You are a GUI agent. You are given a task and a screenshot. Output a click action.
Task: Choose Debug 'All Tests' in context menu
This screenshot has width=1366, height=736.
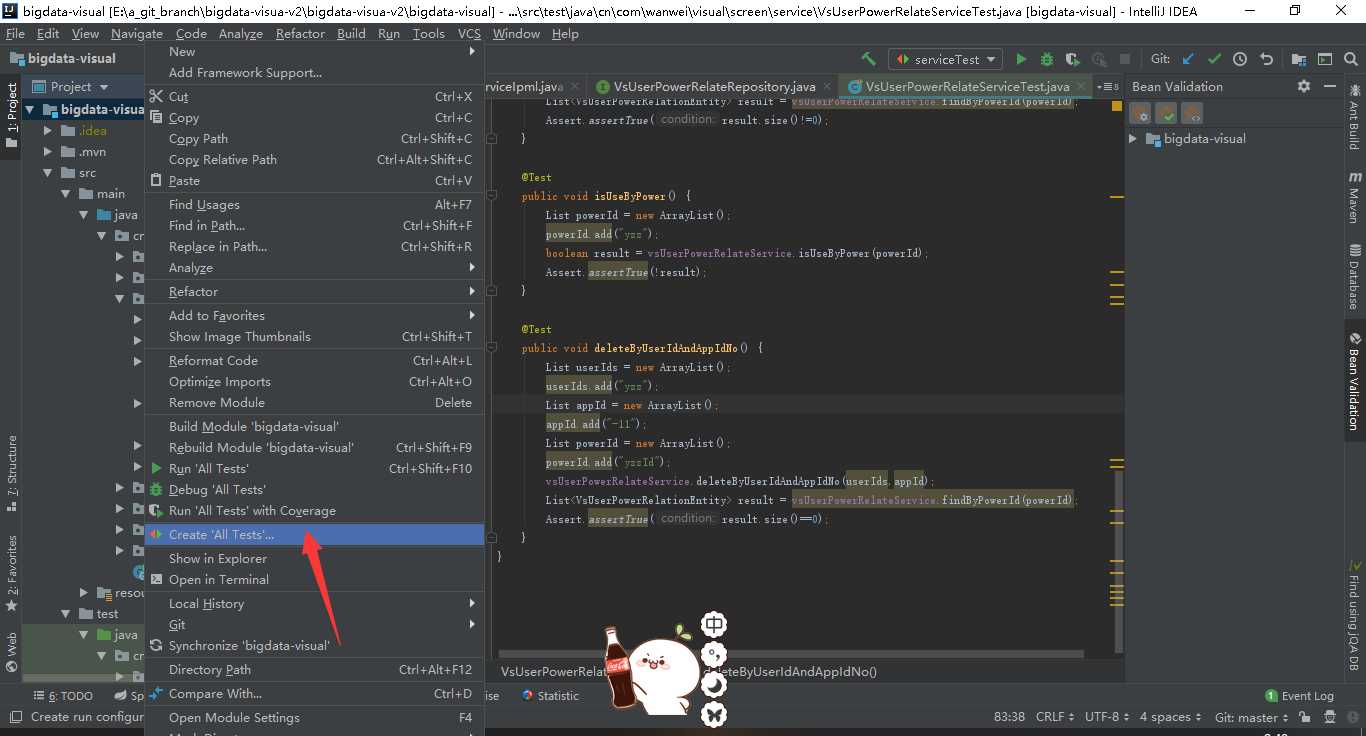click(314, 489)
